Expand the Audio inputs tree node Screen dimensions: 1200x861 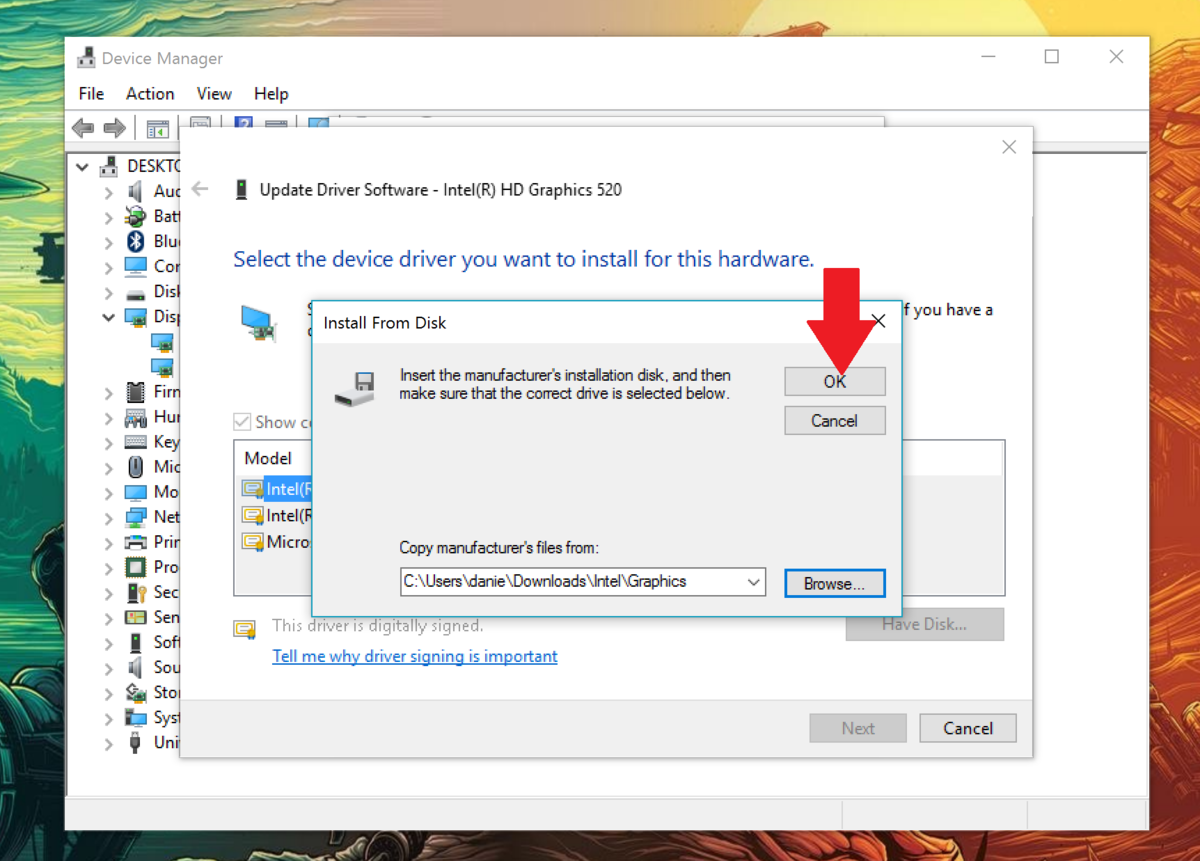109,191
